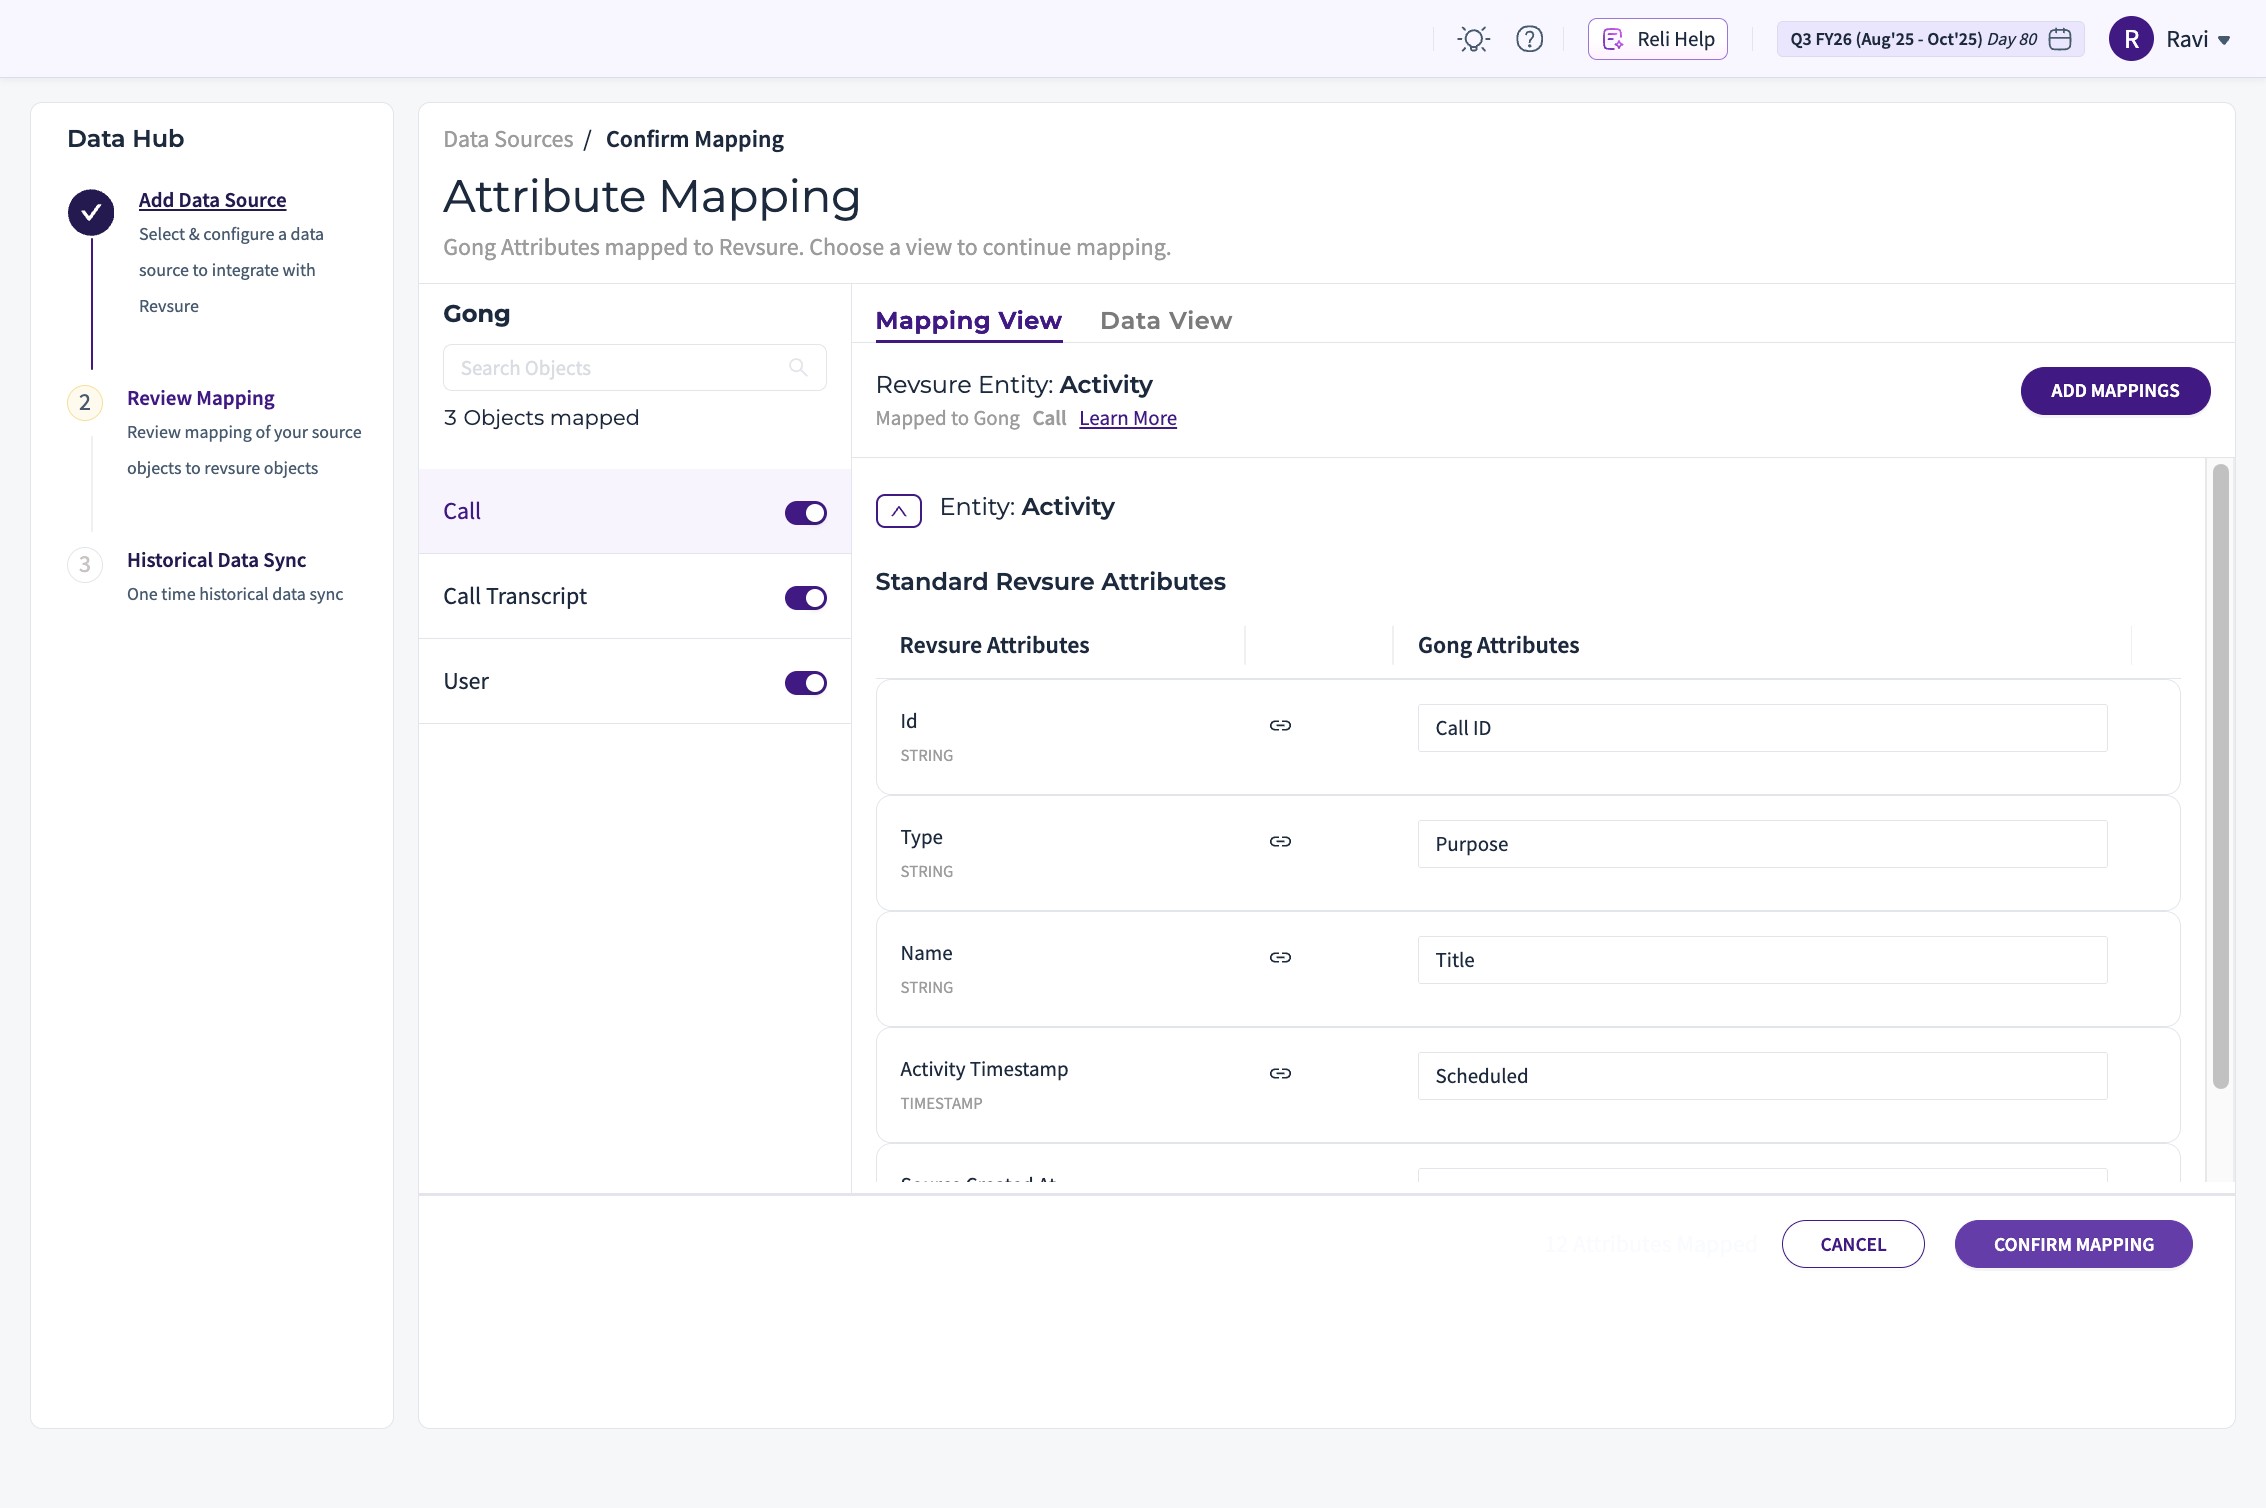Click the search magnifier in Search Objects
The image size is (2266, 1508).
[x=798, y=367]
